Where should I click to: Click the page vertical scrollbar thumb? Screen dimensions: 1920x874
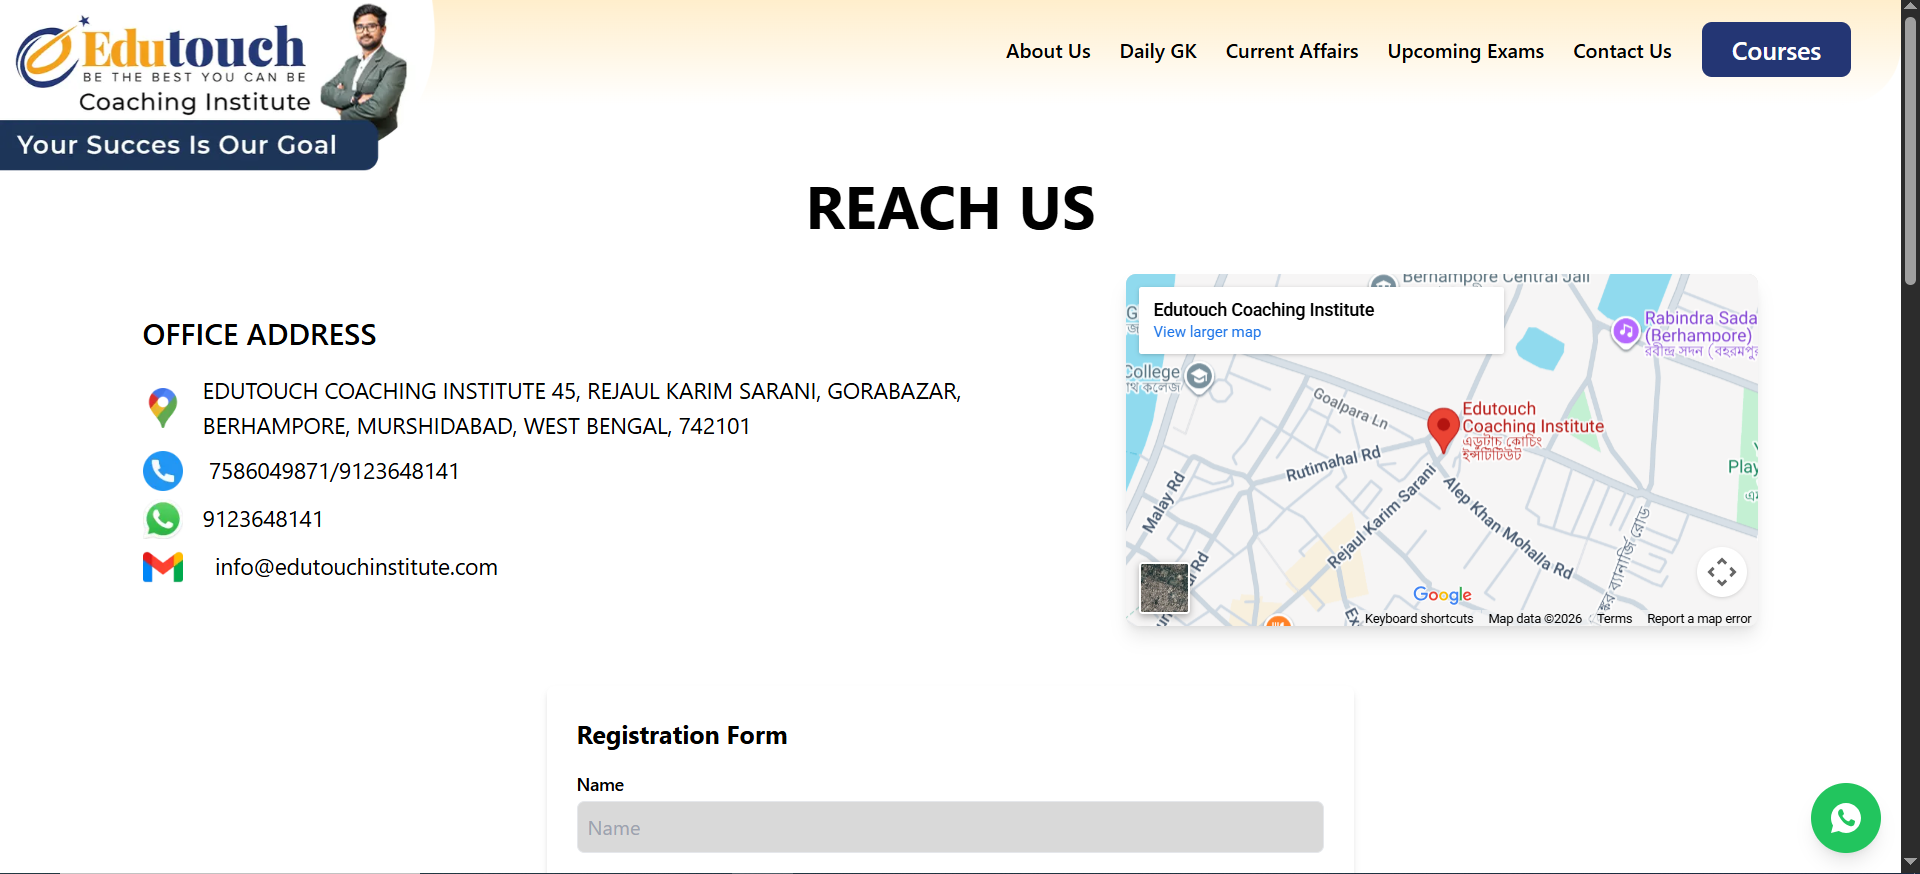(1910, 150)
